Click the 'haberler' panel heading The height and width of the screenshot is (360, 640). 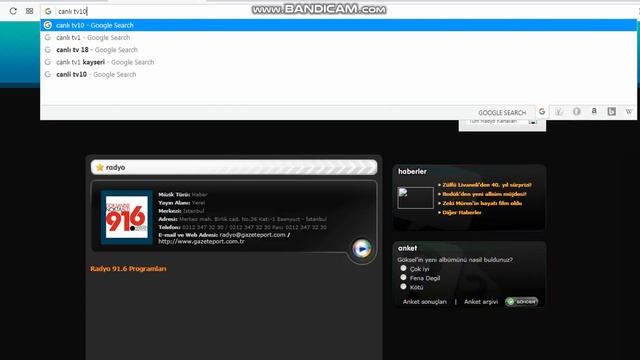point(412,171)
